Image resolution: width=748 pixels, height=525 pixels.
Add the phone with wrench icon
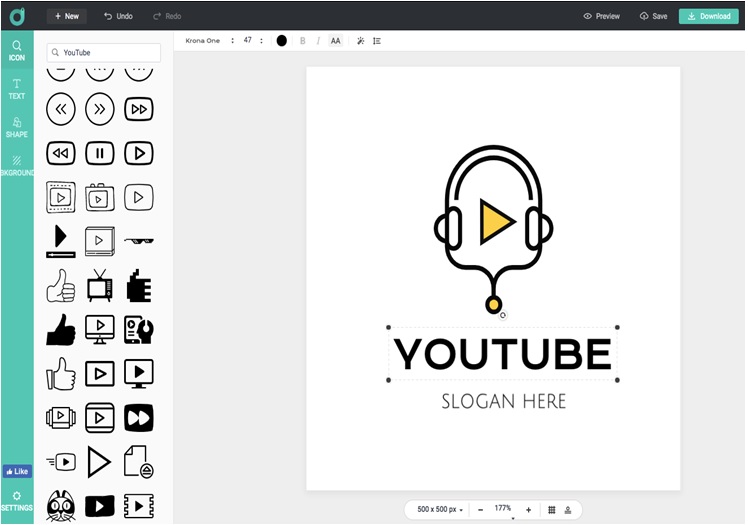(139, 329)
